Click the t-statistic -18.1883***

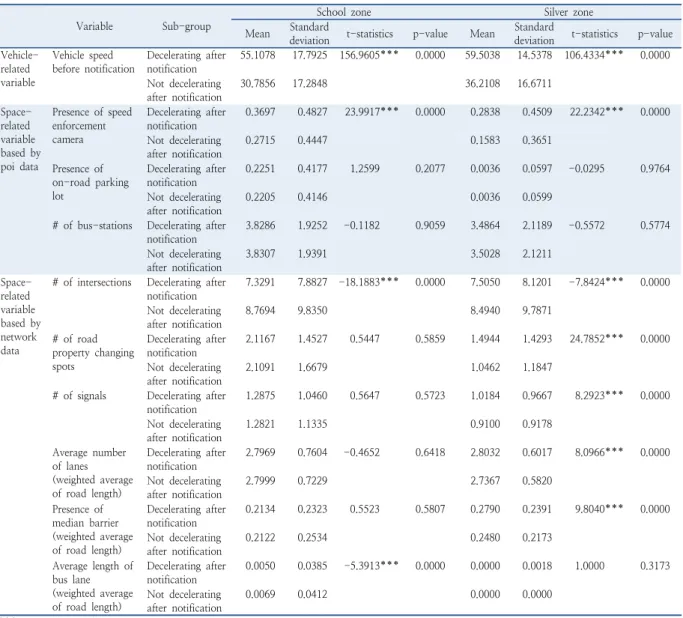pos(369,282)
